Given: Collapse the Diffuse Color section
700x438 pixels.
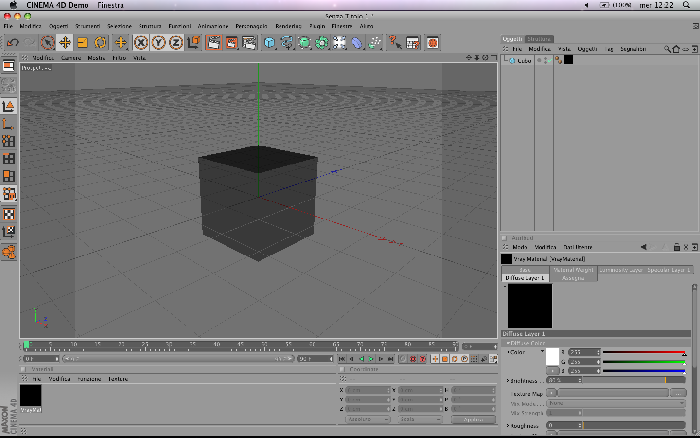Looking at the screenshot, I should click(x=508, y=343).
